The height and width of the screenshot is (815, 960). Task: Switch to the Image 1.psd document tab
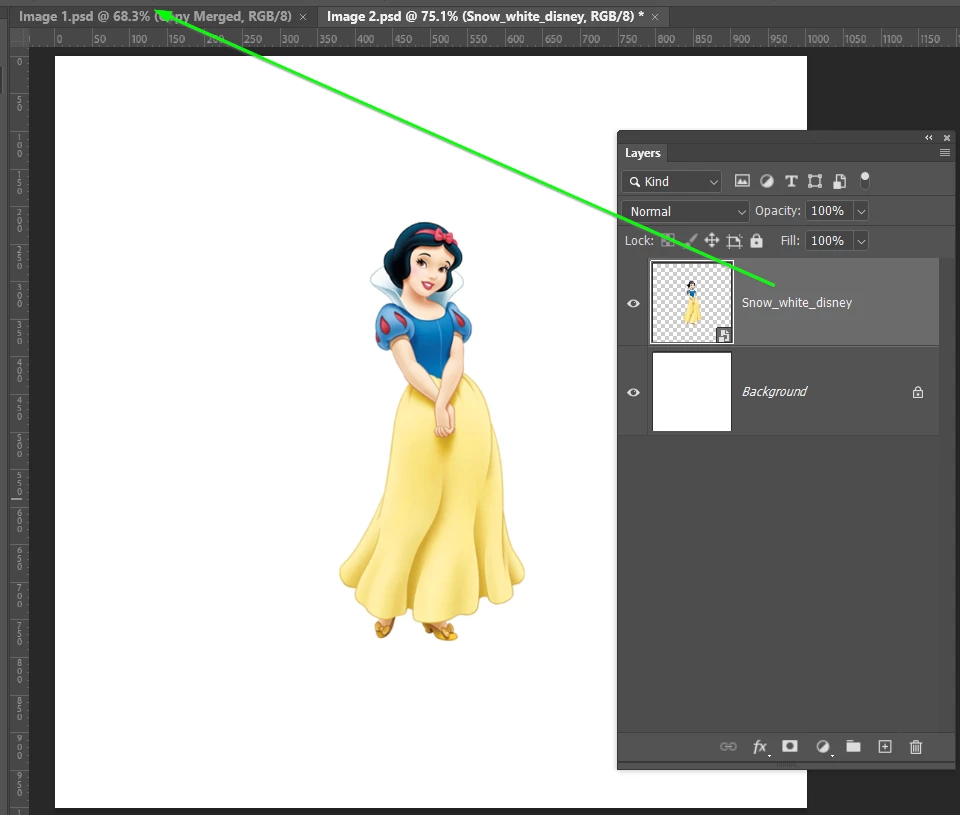click(x=155, y=17)
